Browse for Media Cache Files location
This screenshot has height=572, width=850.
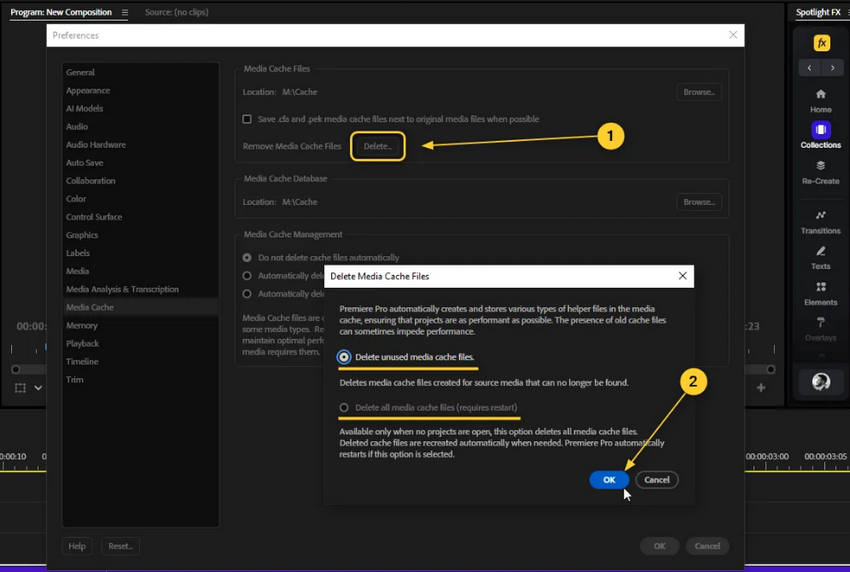699,92
